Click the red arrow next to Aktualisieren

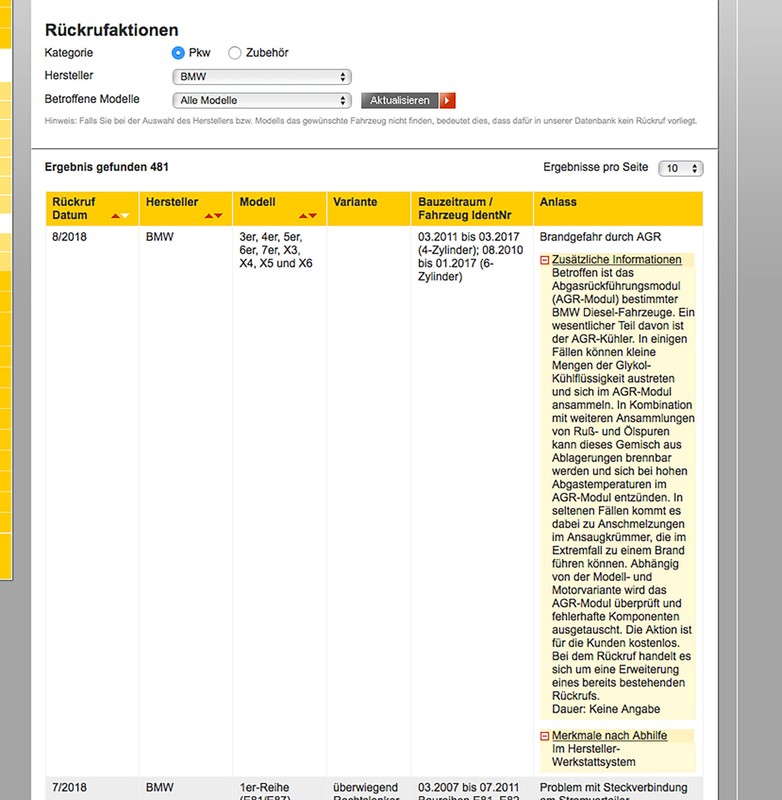447,100
